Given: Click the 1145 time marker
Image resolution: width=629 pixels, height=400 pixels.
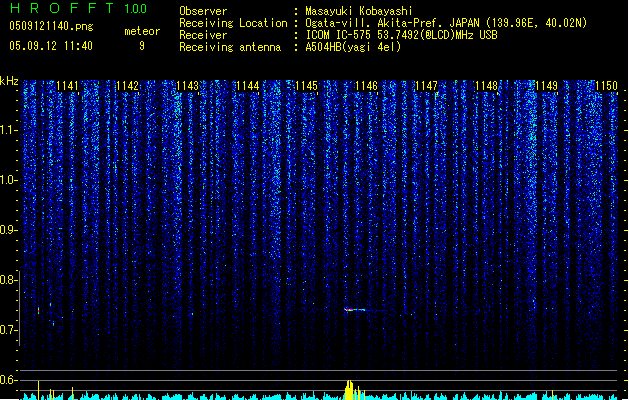Looking at the screenshot, I should tap(306, 86).
